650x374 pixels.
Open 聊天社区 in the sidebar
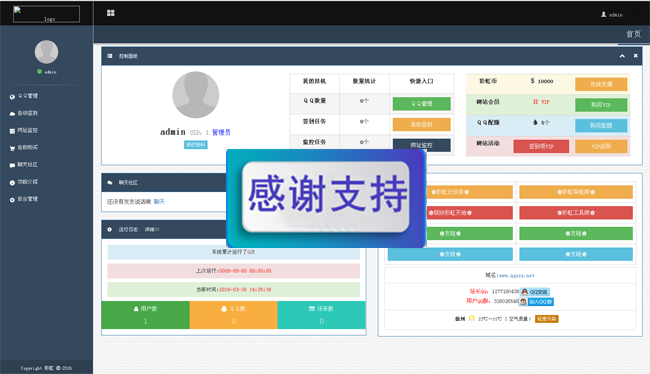28,165
